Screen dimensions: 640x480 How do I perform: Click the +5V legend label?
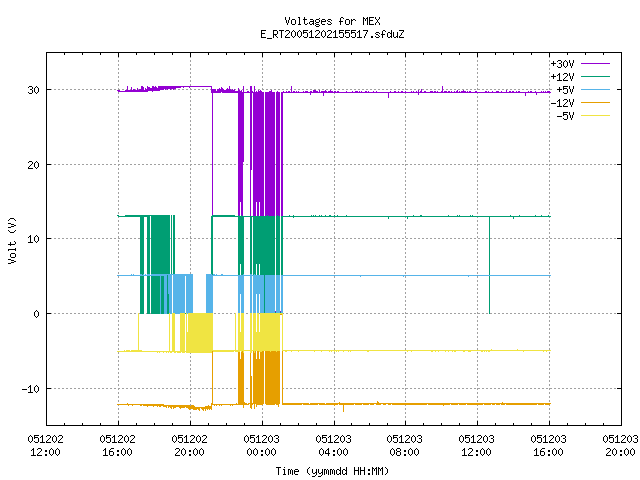(x=565, y=90)
